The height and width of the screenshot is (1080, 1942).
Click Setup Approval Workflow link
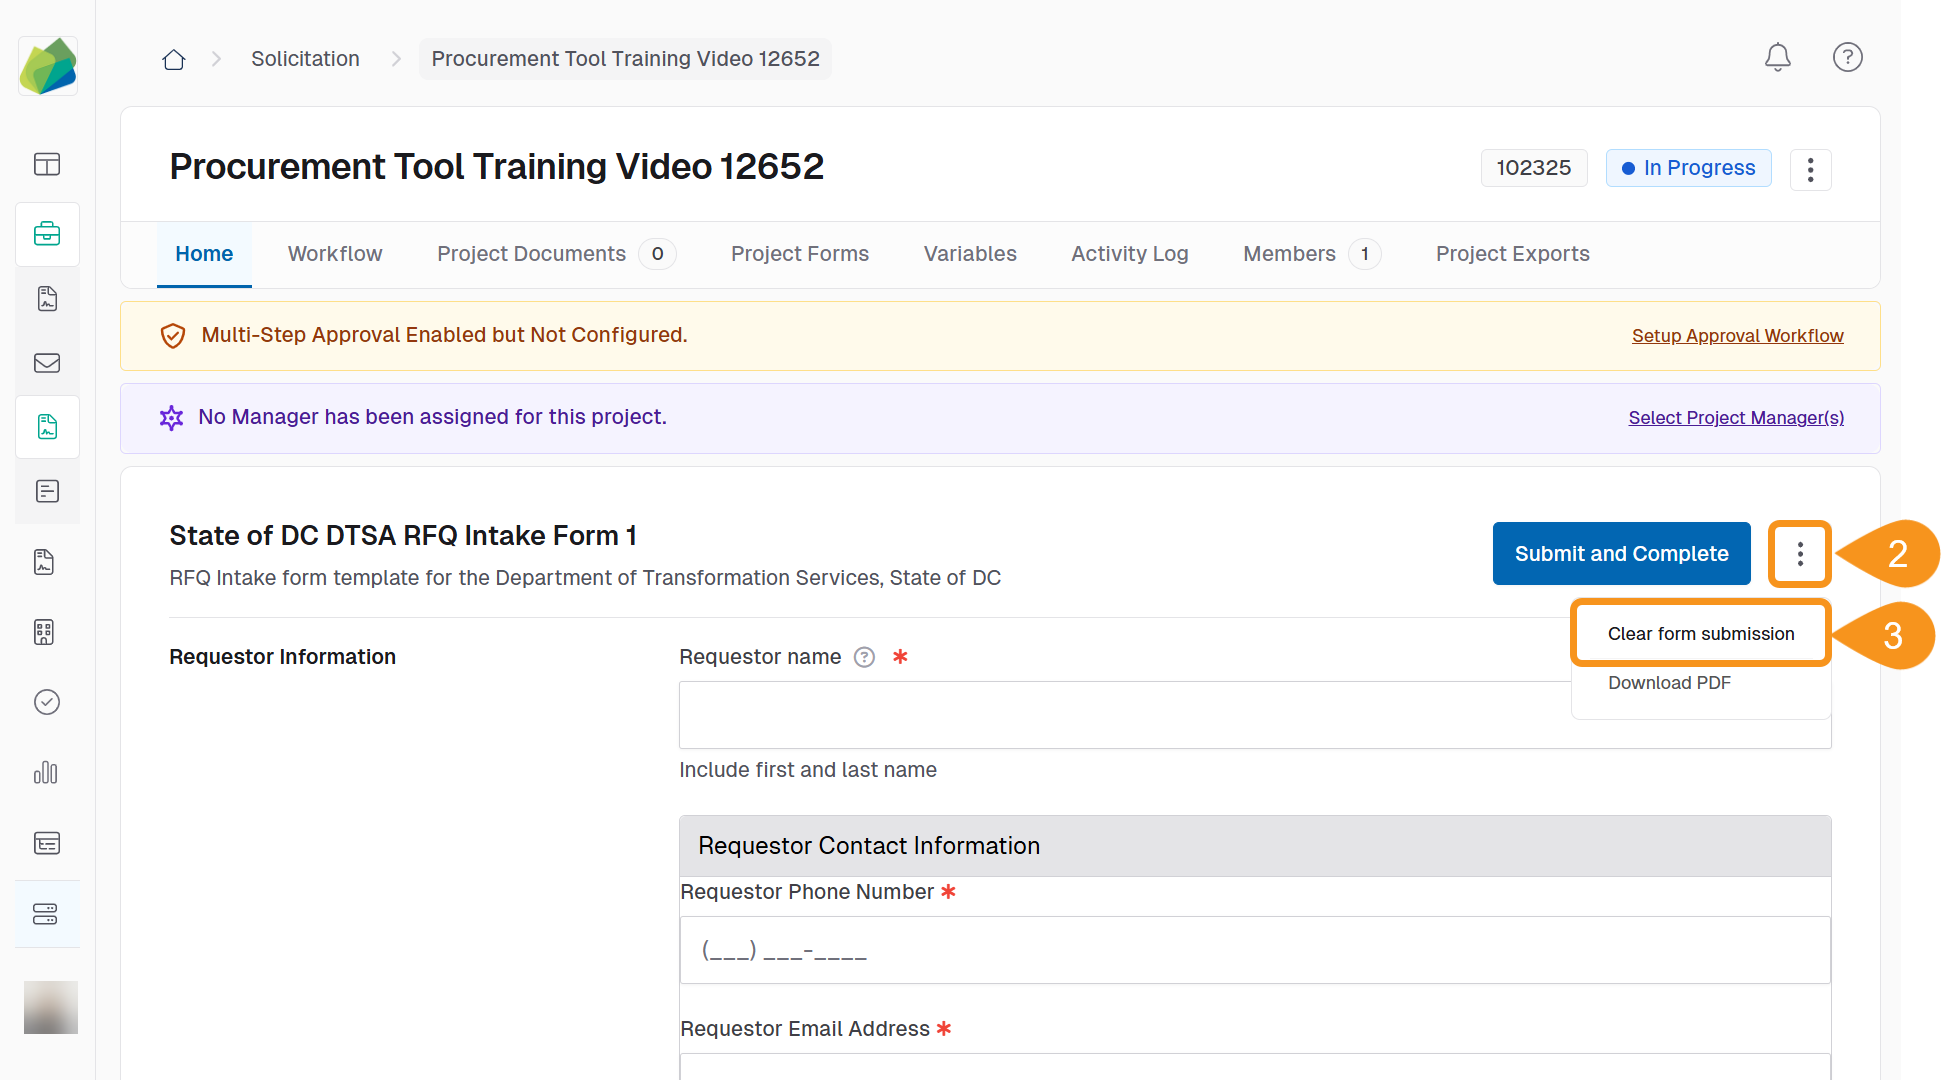[1737, 336]
